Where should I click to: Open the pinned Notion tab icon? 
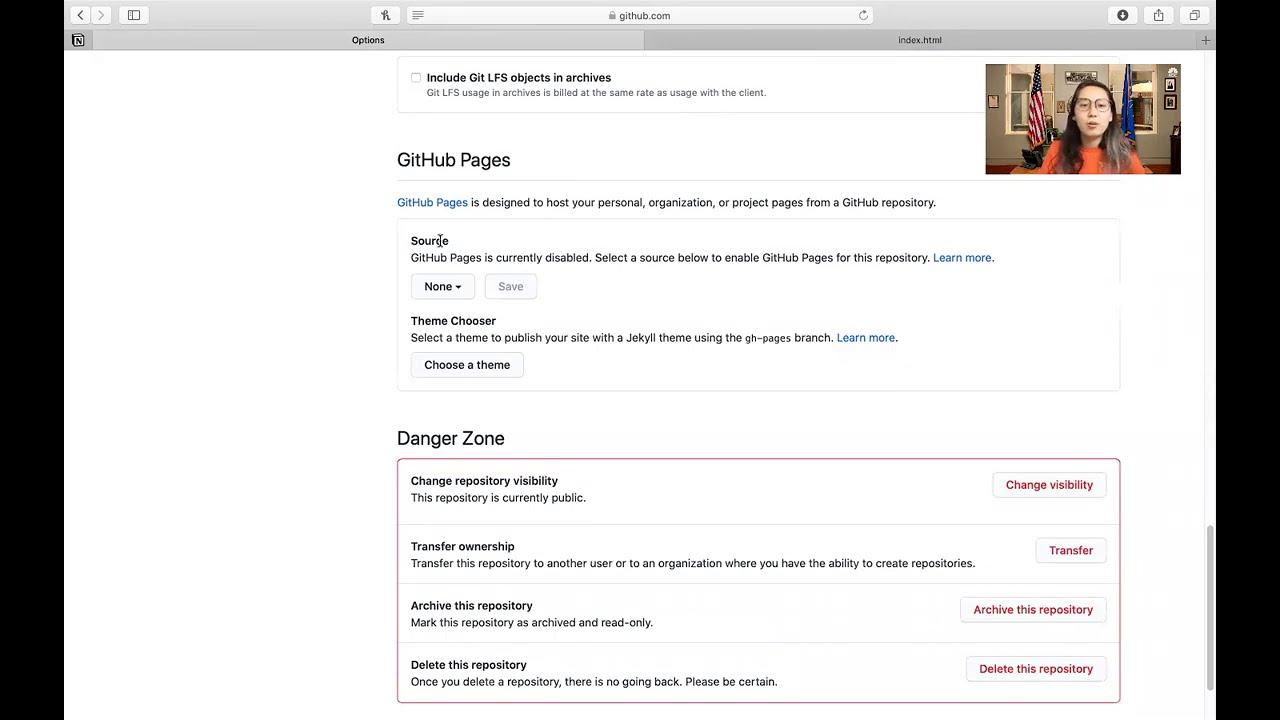78,40
